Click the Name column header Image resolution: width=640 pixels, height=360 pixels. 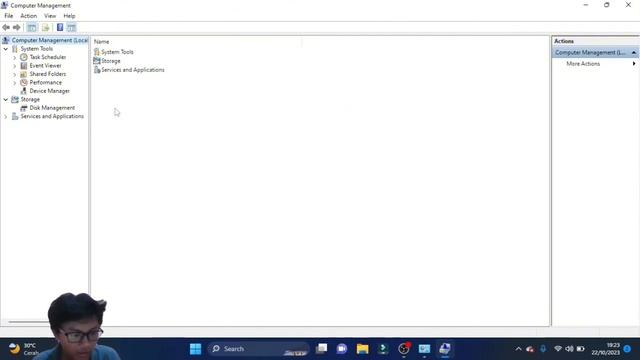101,42
